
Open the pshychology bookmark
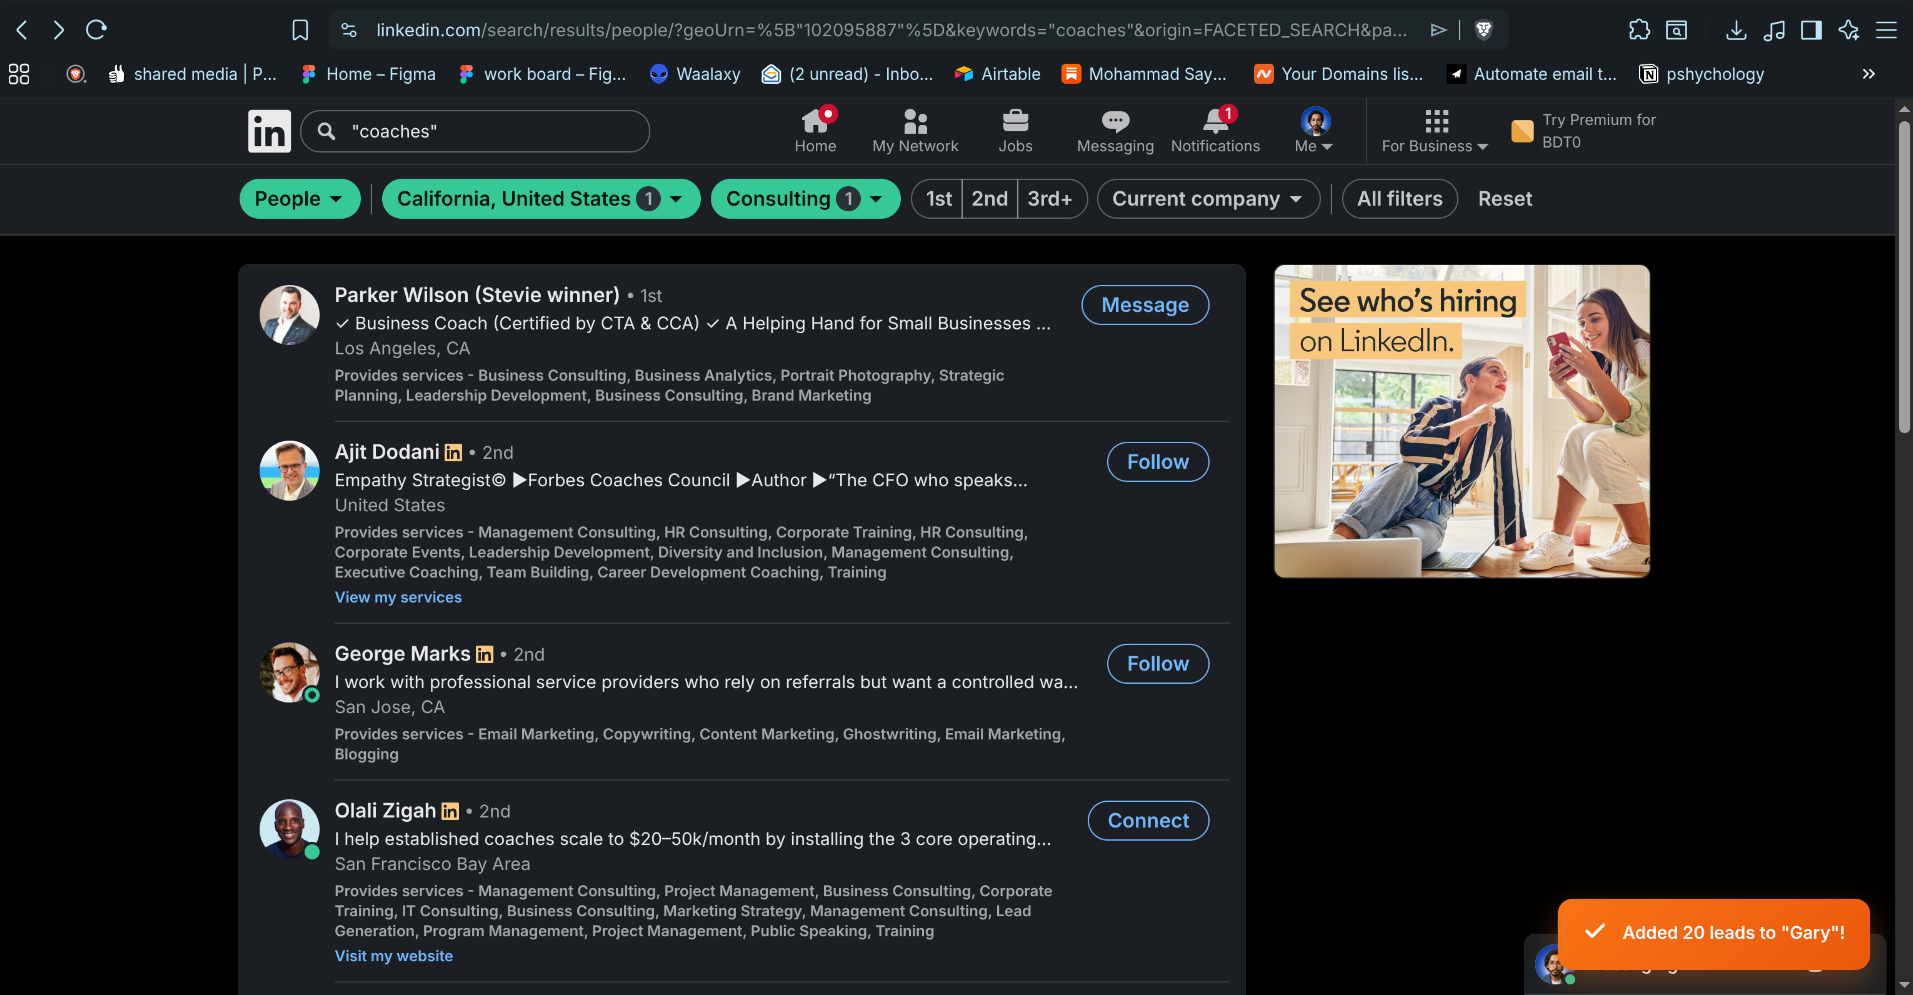[1702, 74]
